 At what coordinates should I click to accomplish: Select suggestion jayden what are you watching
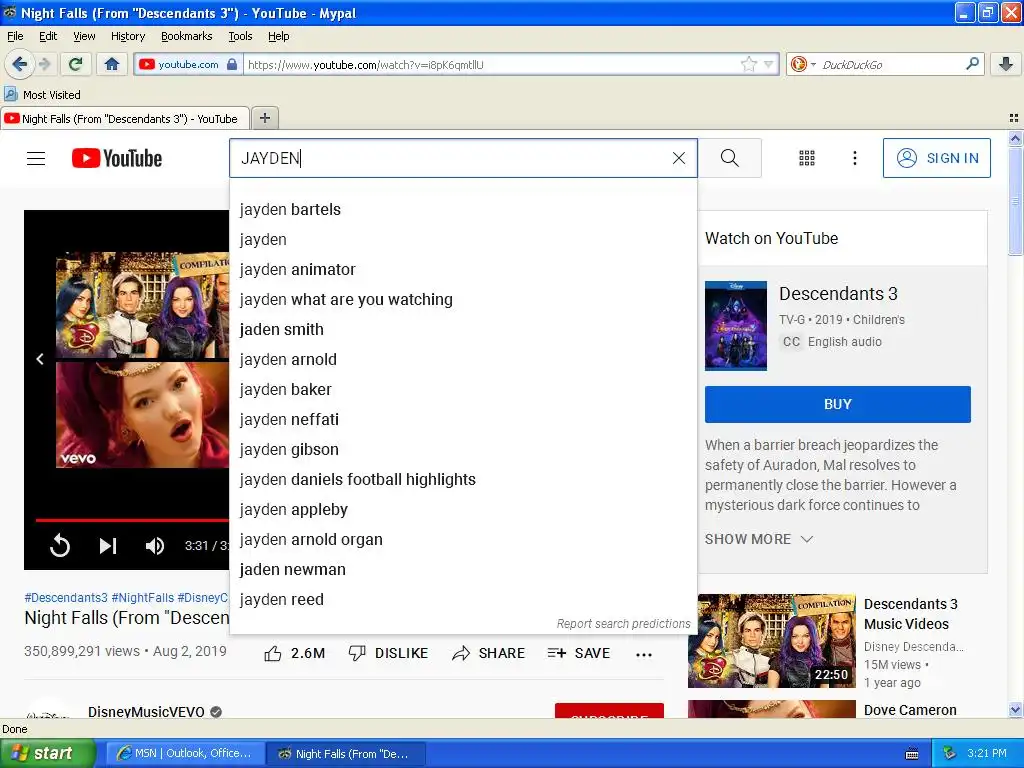tap(463, 300)
